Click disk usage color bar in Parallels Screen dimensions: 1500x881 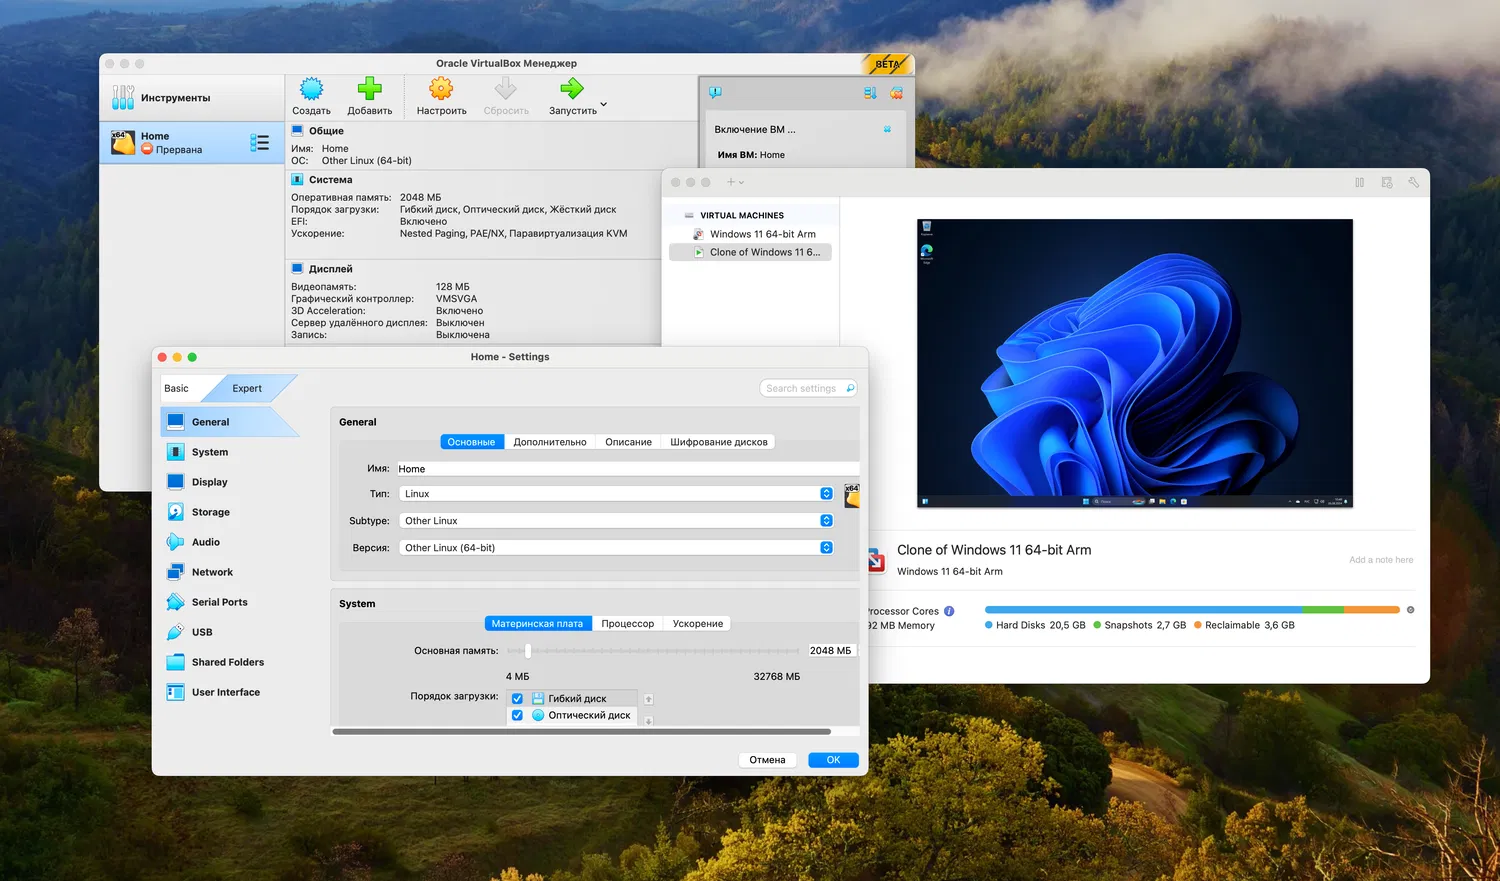(x=1192, y=610)
